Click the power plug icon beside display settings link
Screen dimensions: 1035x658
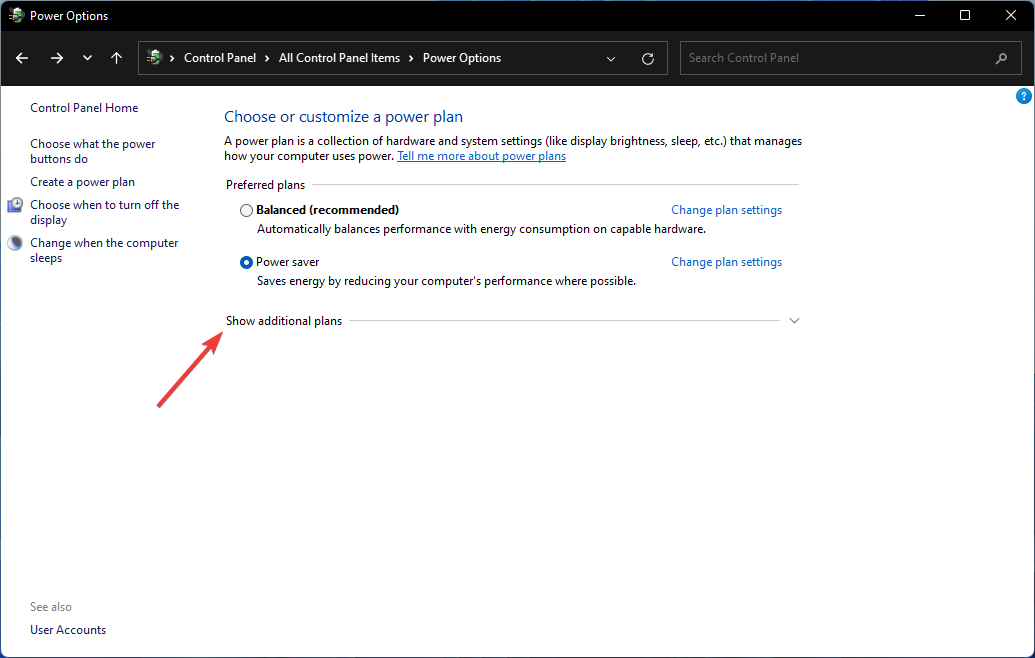14,204
